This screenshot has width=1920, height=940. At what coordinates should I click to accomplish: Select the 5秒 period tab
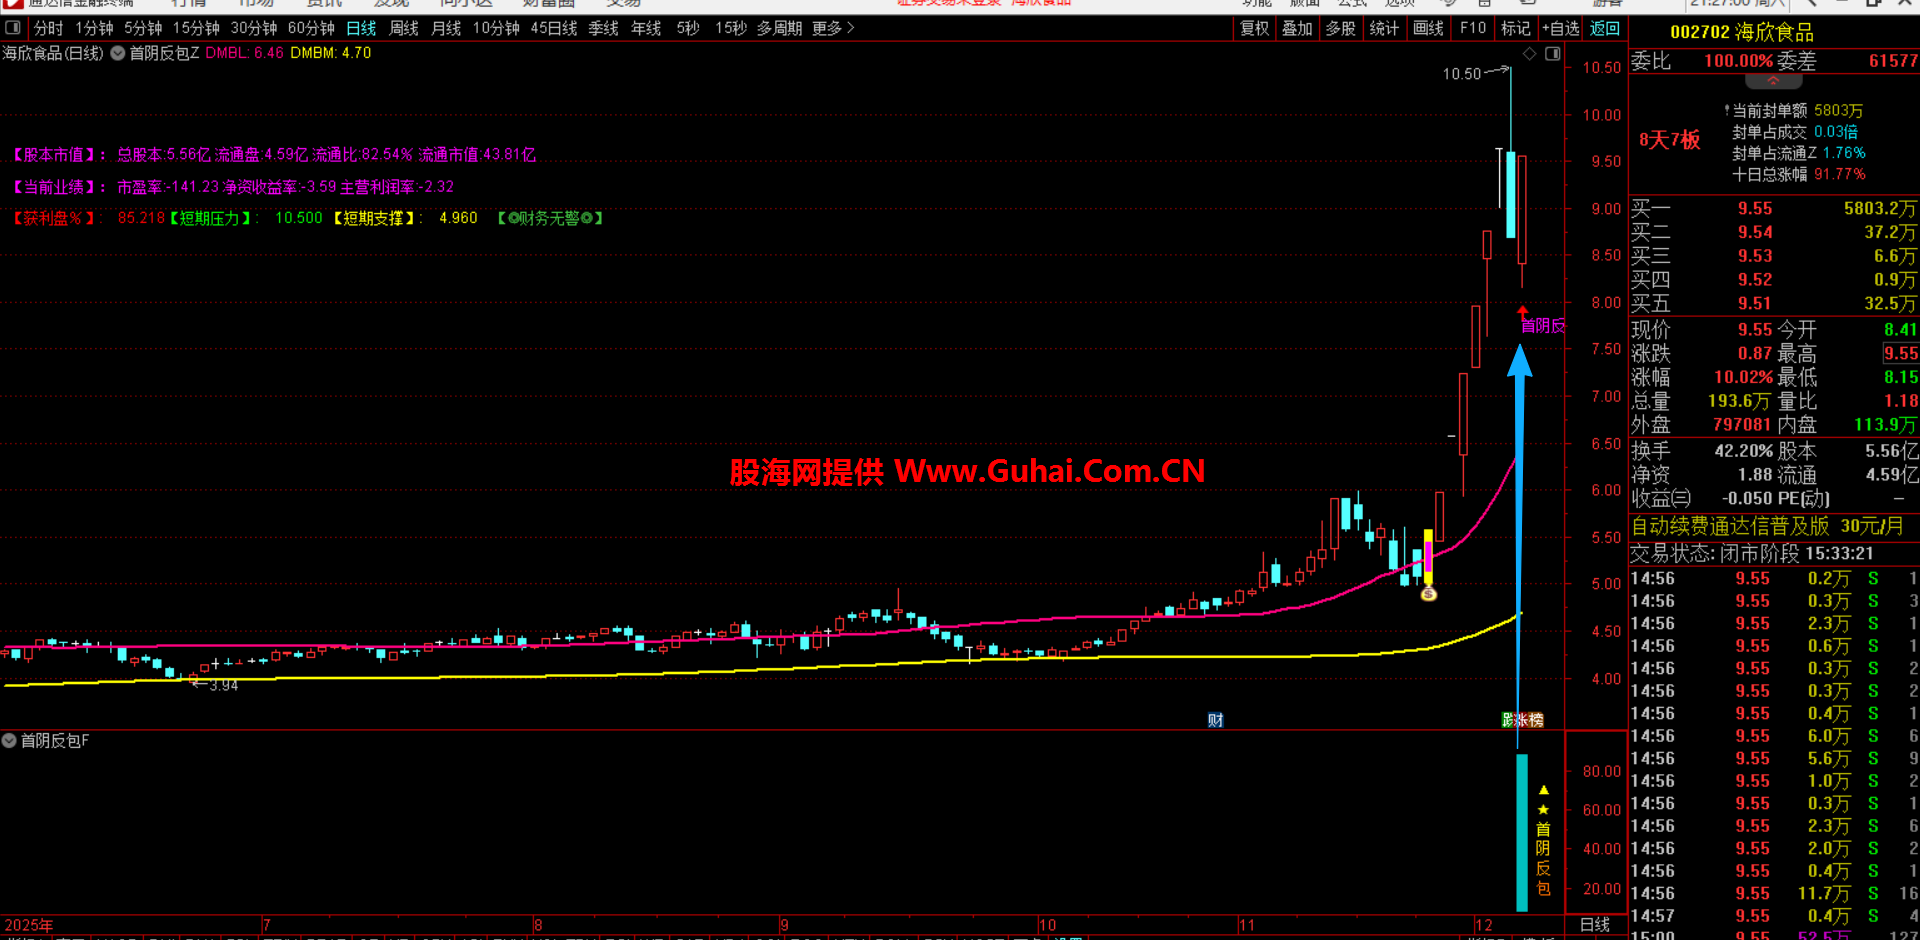[x=688, y=28]
